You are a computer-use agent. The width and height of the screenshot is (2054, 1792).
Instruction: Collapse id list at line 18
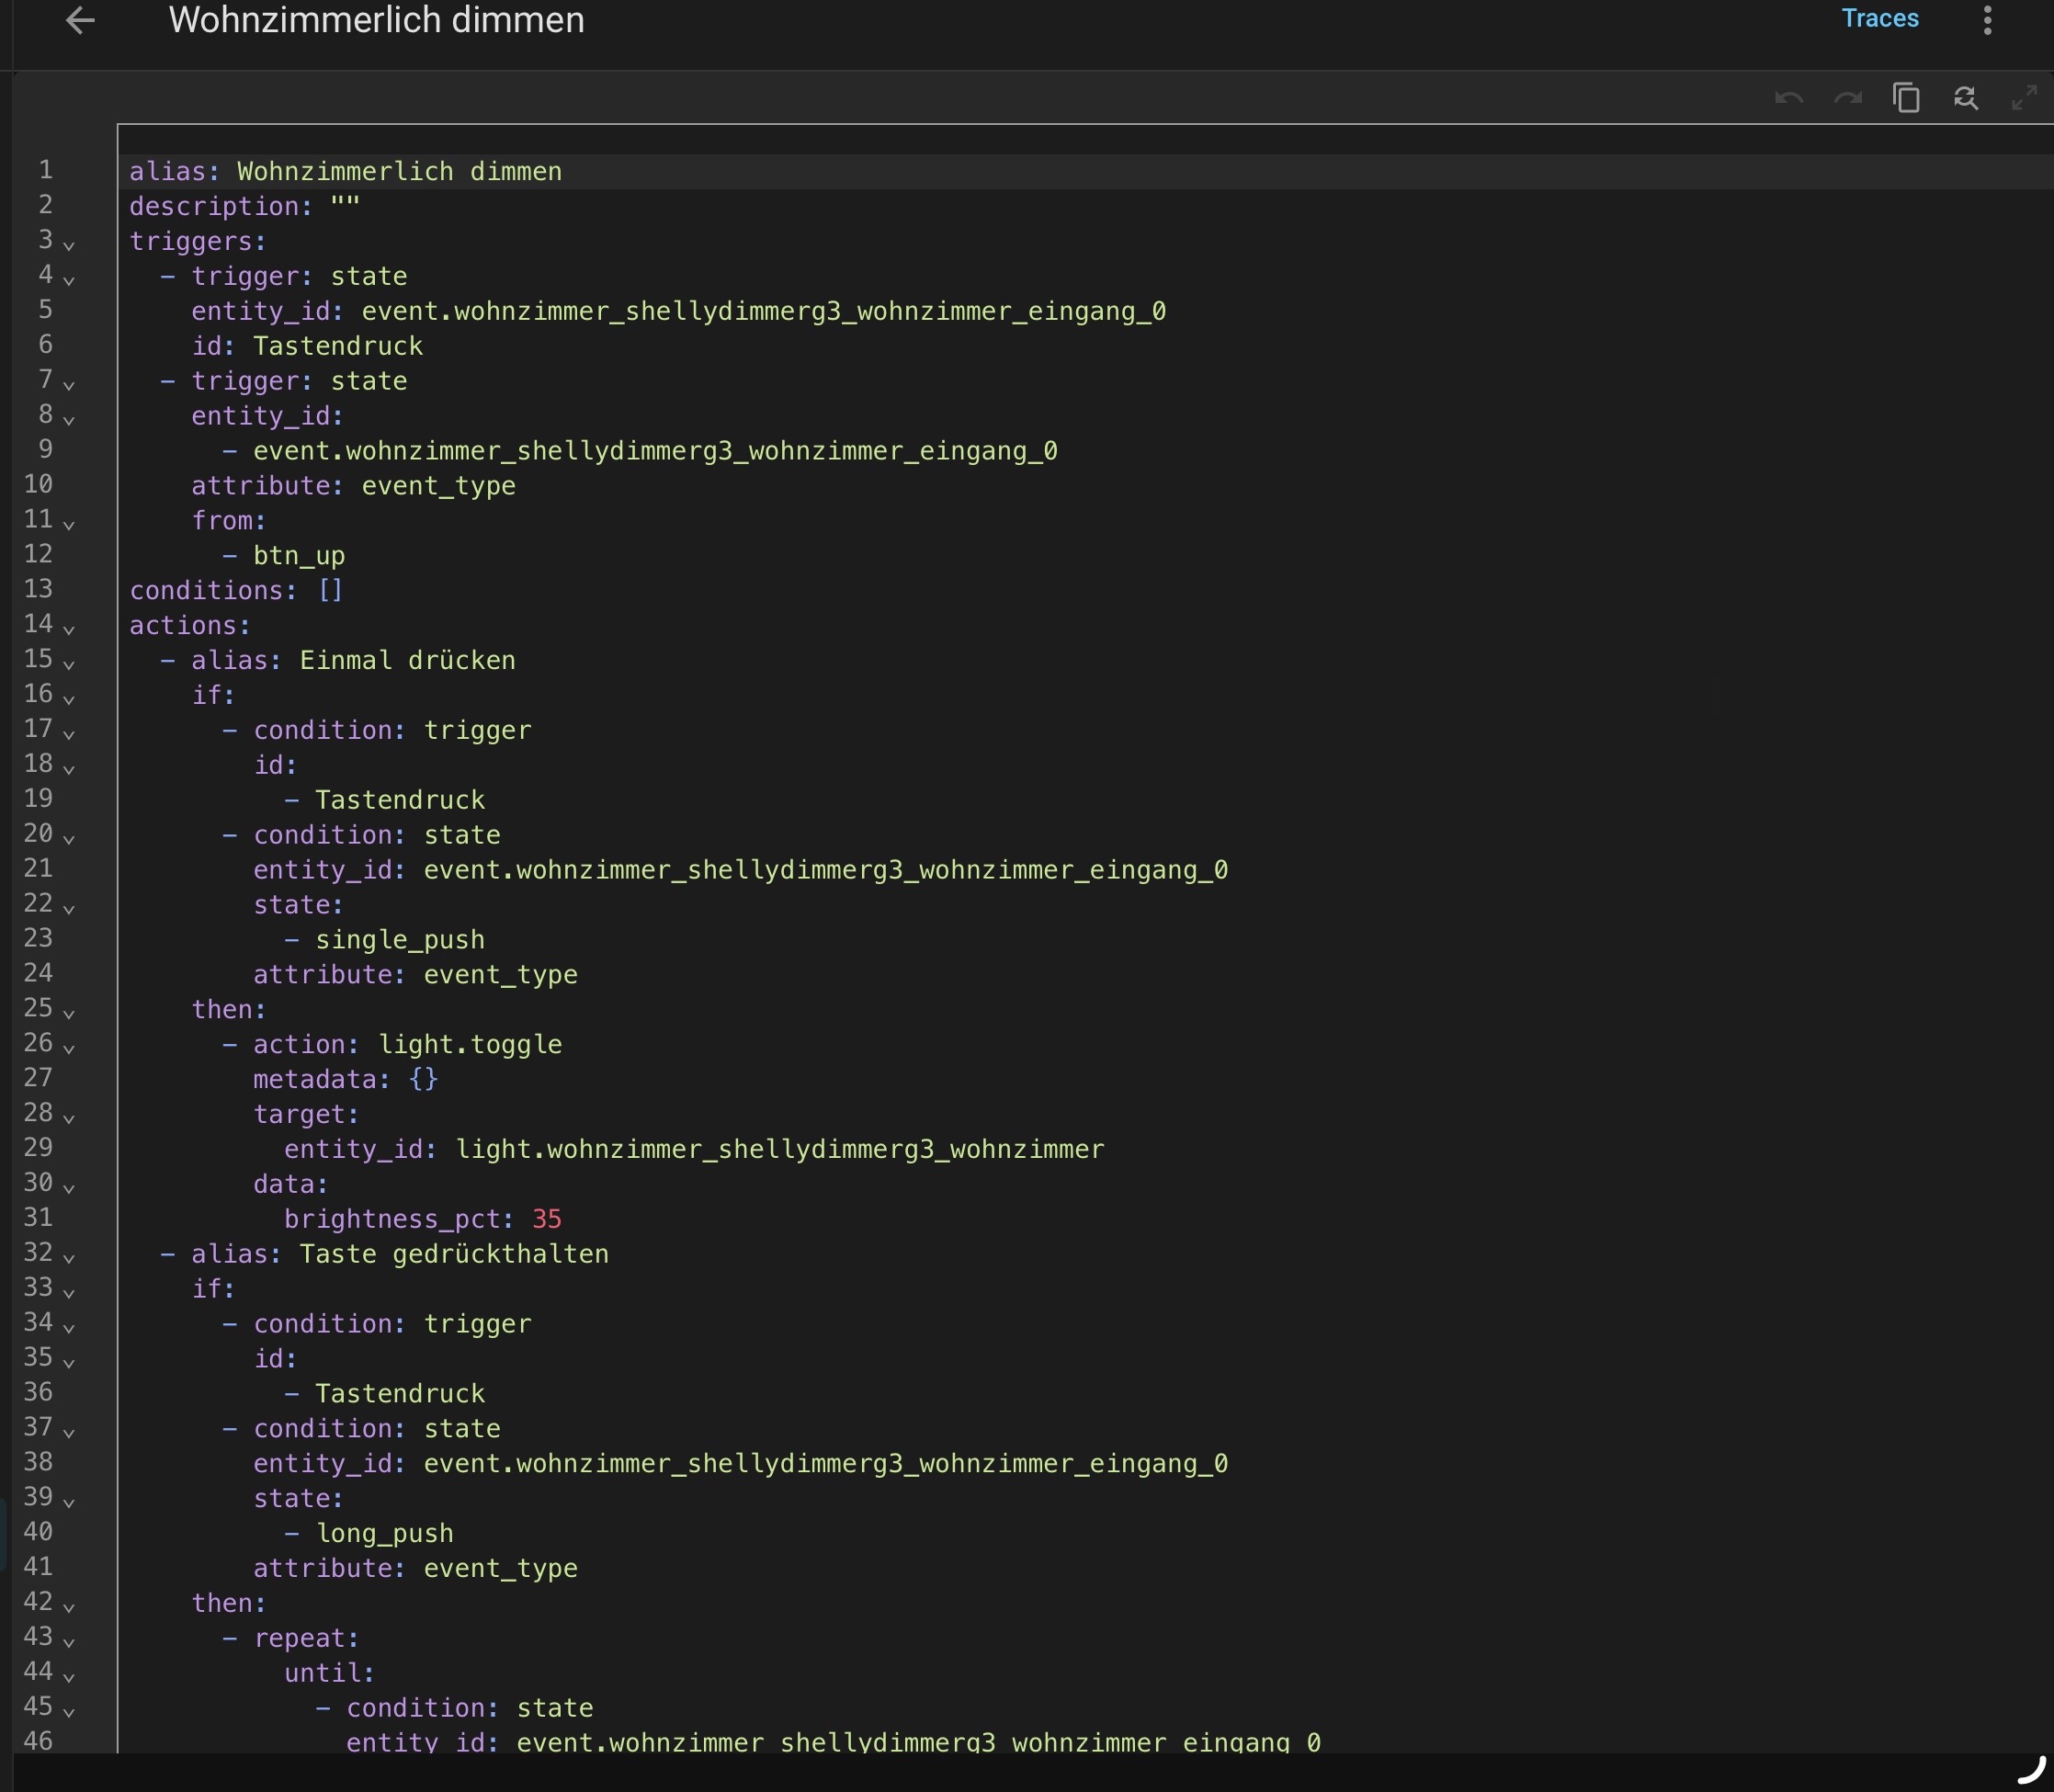[69, 768]
